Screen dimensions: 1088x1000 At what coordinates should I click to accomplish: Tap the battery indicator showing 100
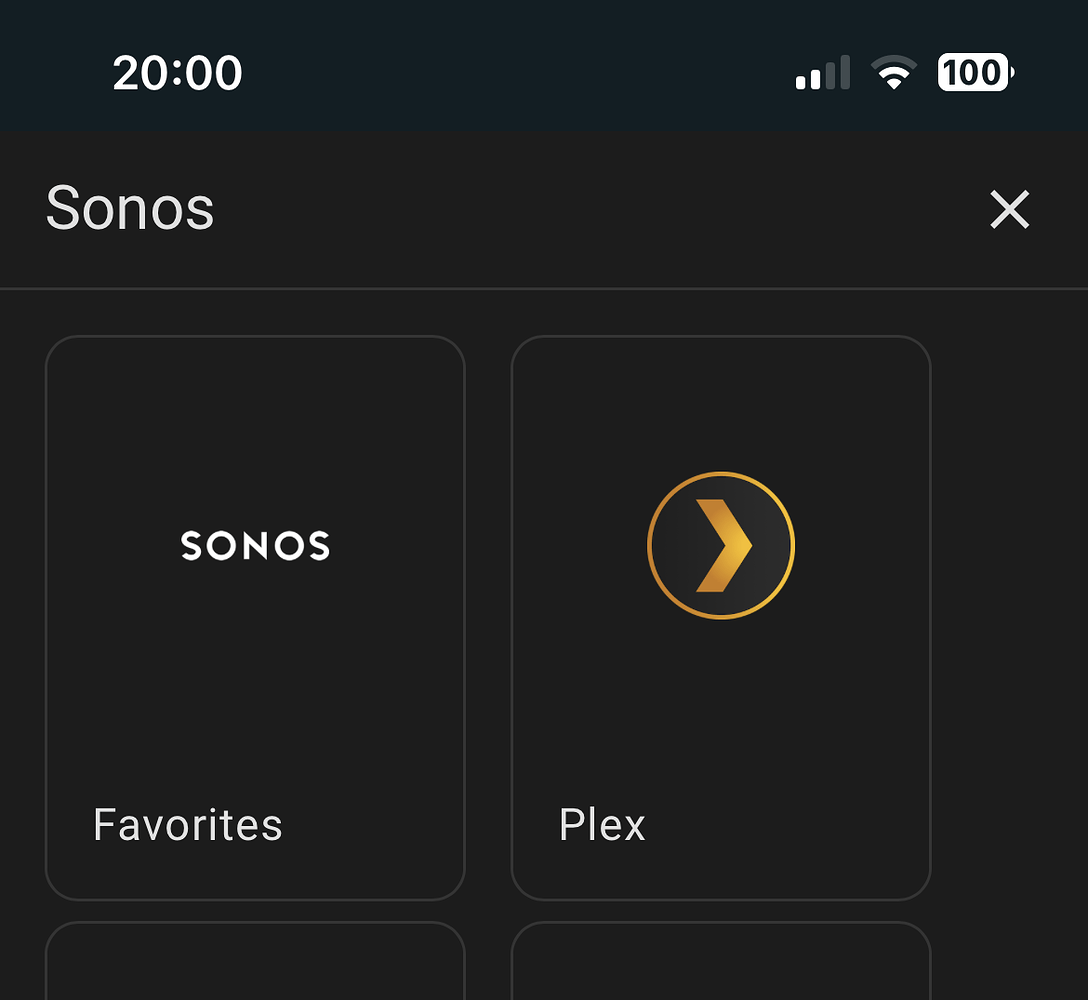pyautogui.click(x=972, y=73)
